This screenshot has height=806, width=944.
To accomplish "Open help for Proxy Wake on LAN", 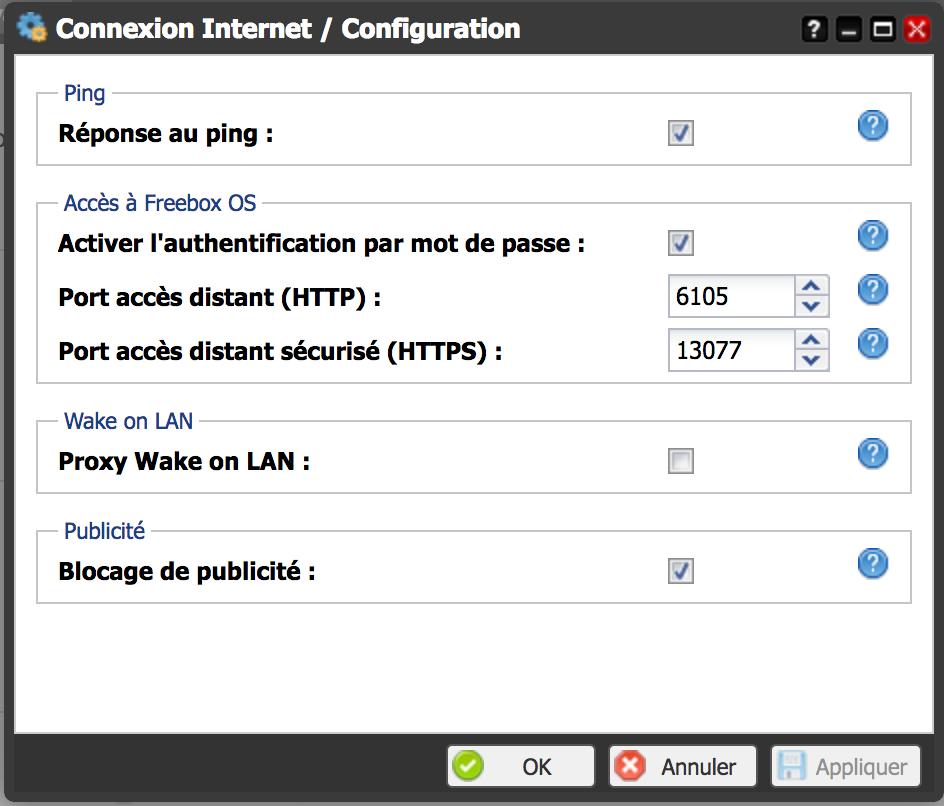I will (873, 454).
